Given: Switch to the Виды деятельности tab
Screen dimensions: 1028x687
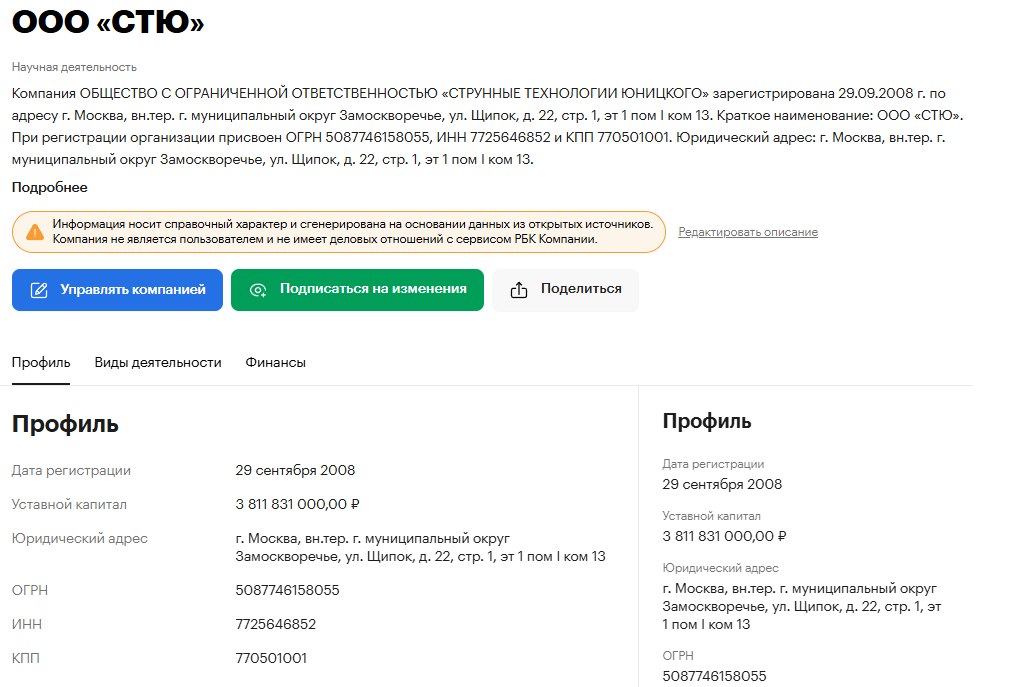Looking at the screenshot, I should tap(158, 363).
